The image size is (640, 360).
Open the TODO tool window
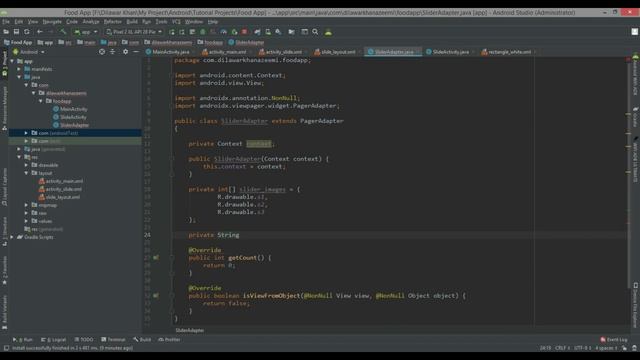84,340
